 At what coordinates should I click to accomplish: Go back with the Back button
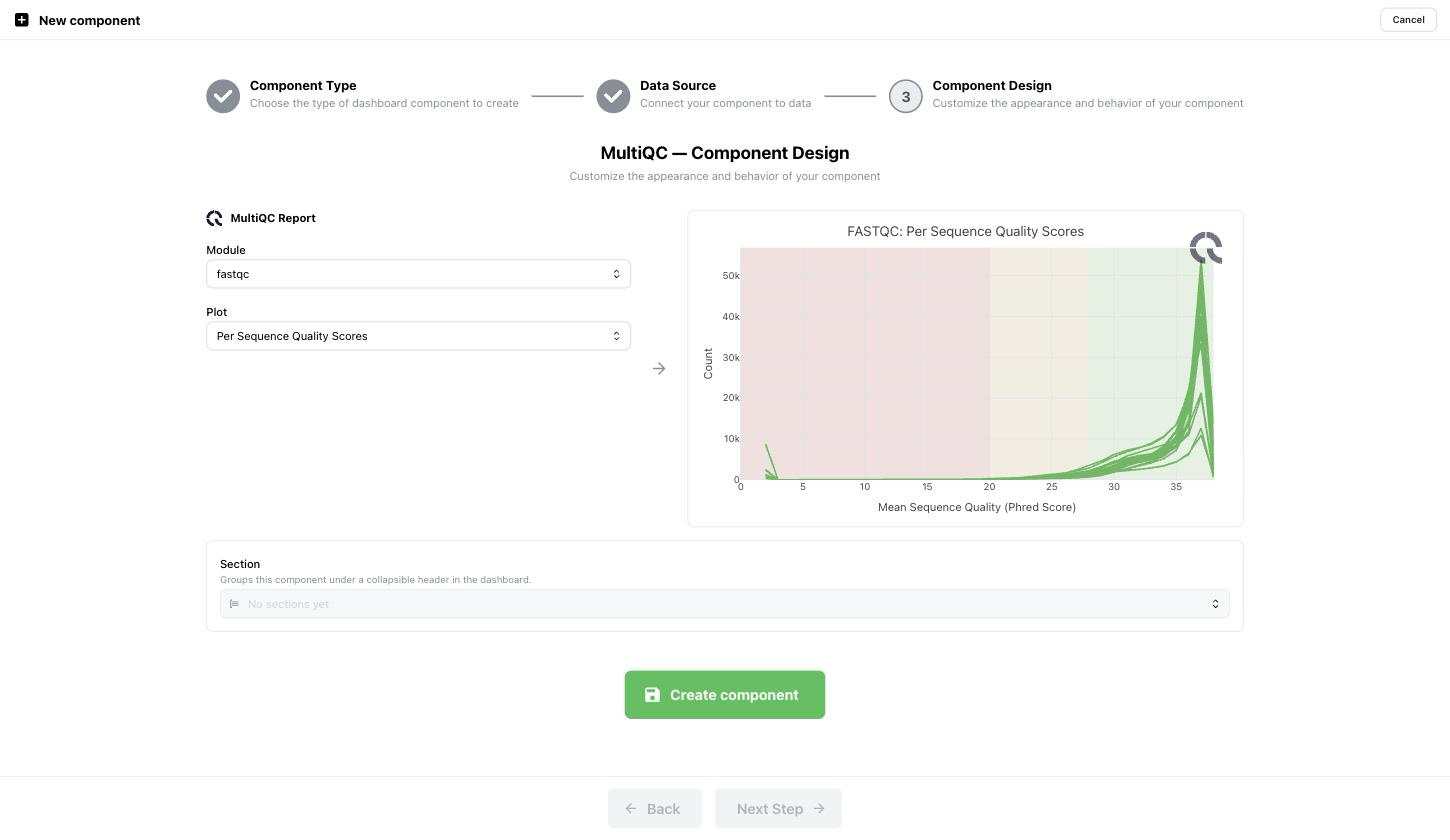pos(655,809)
